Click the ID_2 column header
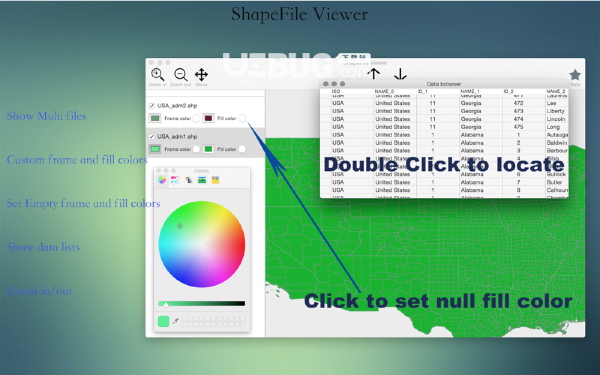 pyautogui.click(x=509, y=91)
